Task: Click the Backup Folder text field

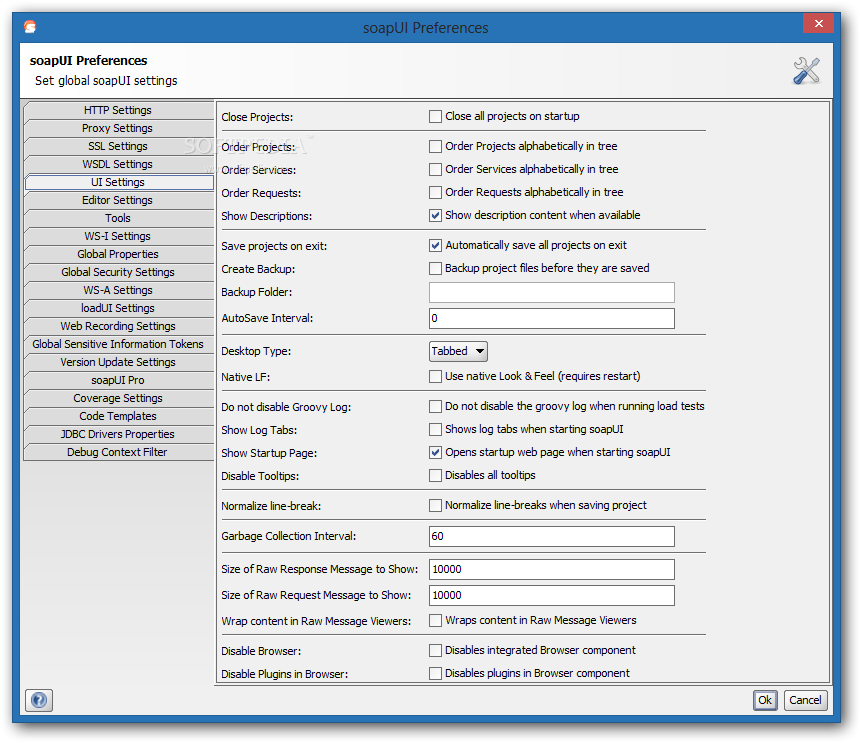Action: pyautogui.click(x=552, y=293)
